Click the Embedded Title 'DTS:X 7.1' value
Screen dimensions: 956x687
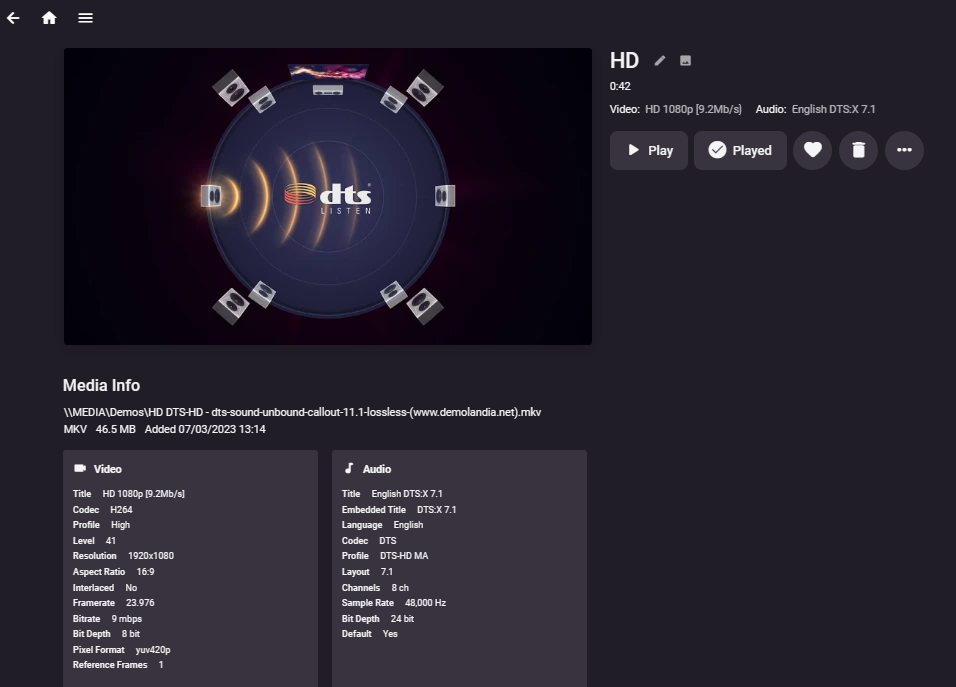pyautogui.click(x=437, y=510)
